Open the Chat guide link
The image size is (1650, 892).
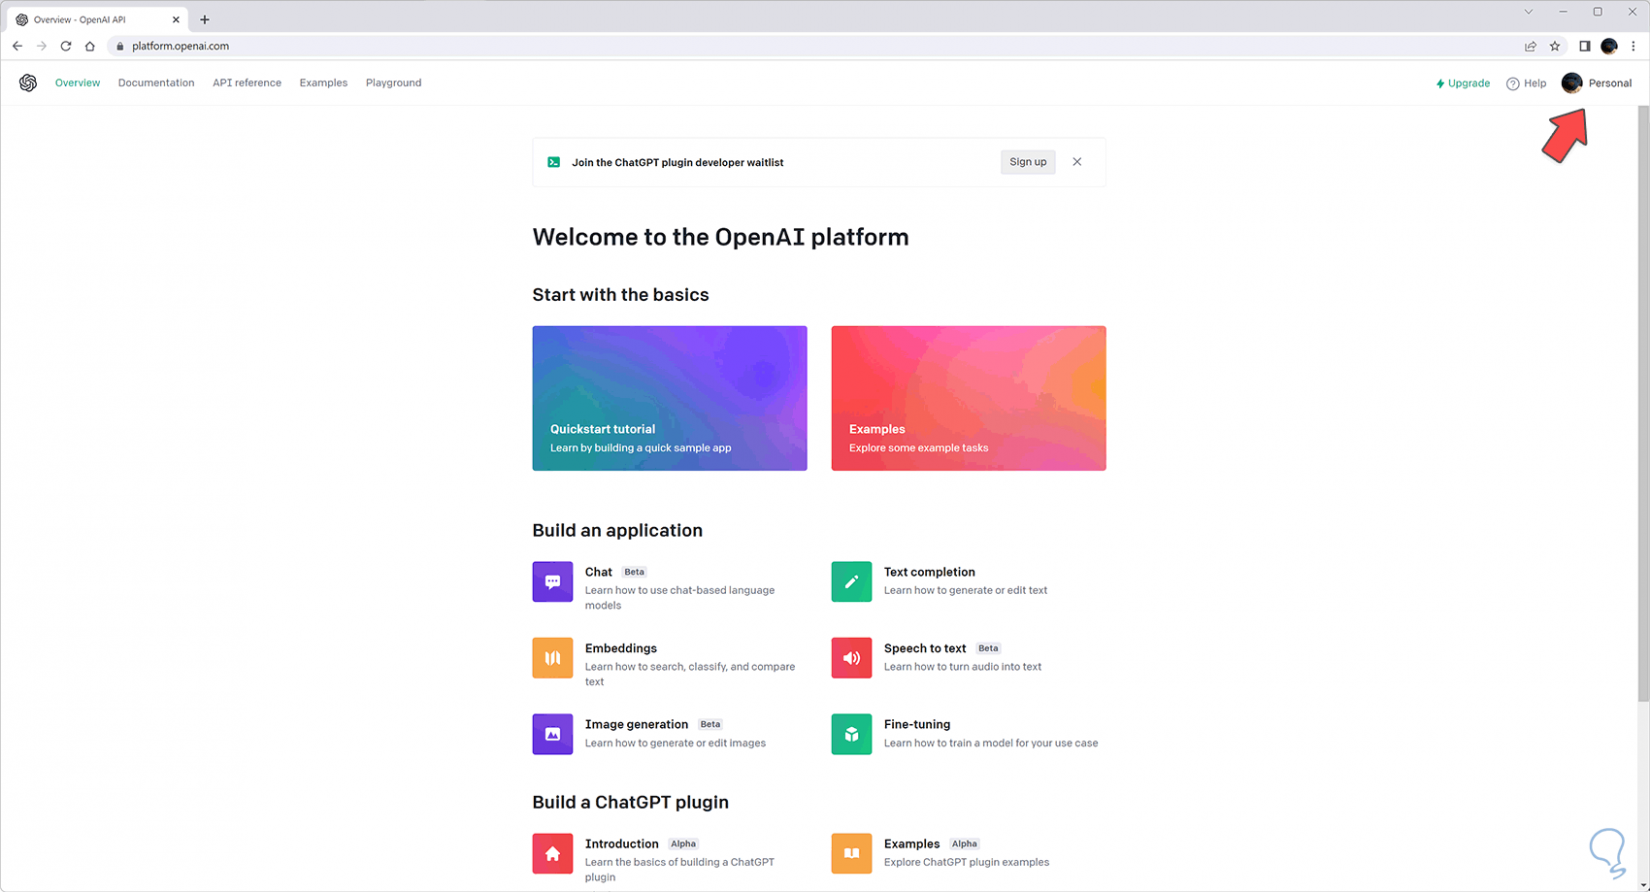[x=598, y=572]
